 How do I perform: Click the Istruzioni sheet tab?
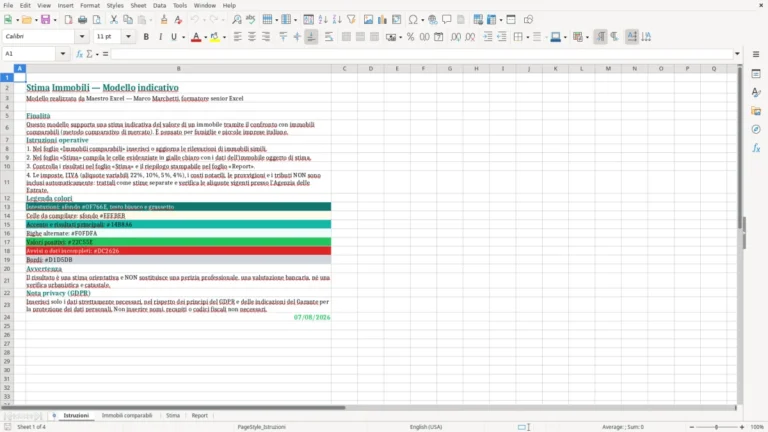[76, 415]
